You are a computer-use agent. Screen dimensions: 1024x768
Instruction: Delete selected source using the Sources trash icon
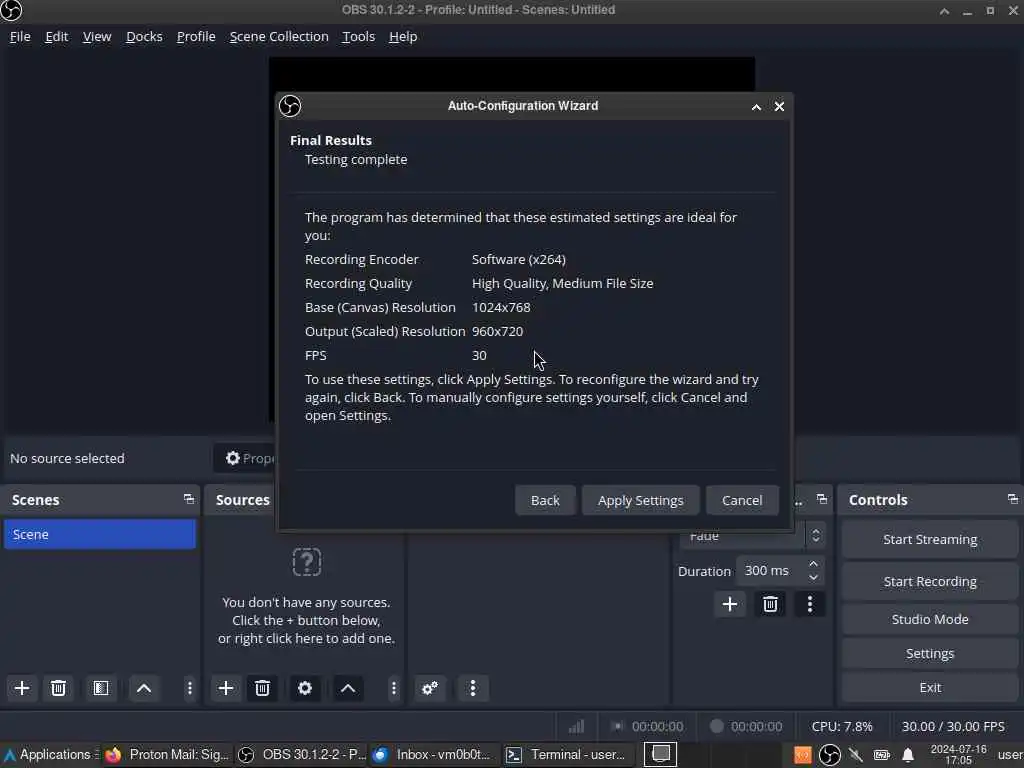click(x=263, y=688)
